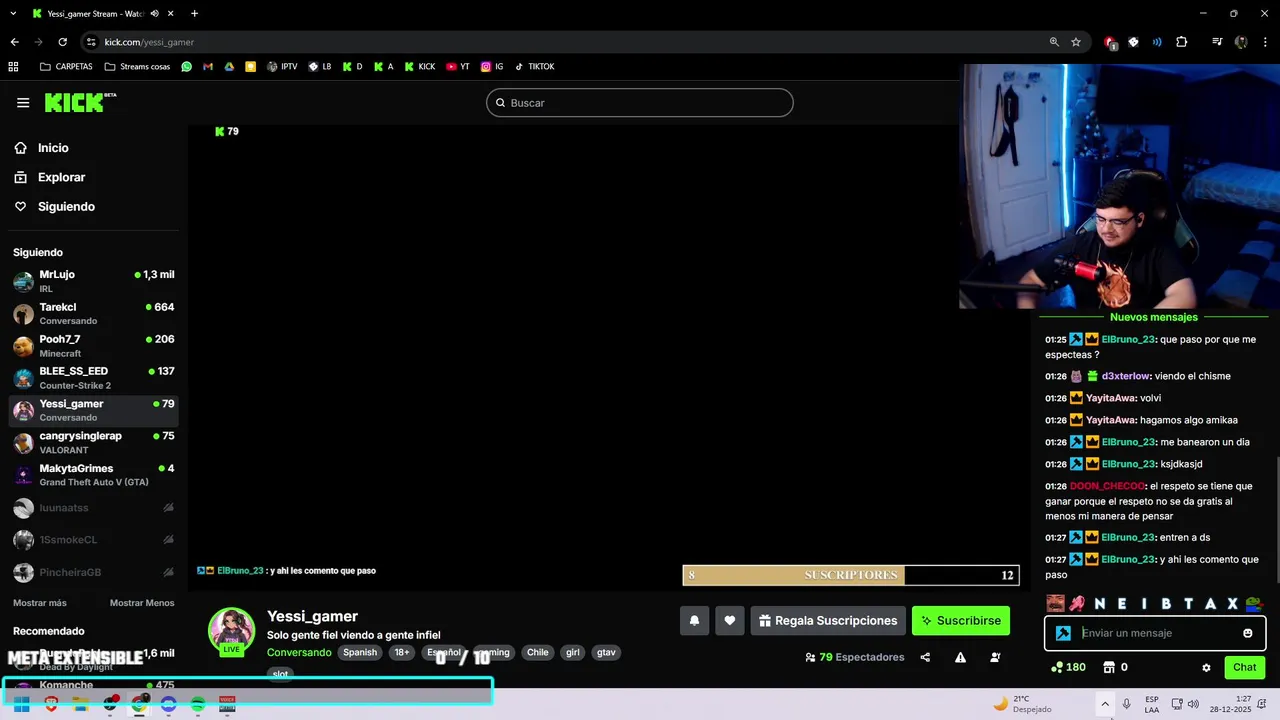This screenshot has height=720, width=1280.
Task: Open the Kick hamburger menu
Action: click(x=23, y=103)
